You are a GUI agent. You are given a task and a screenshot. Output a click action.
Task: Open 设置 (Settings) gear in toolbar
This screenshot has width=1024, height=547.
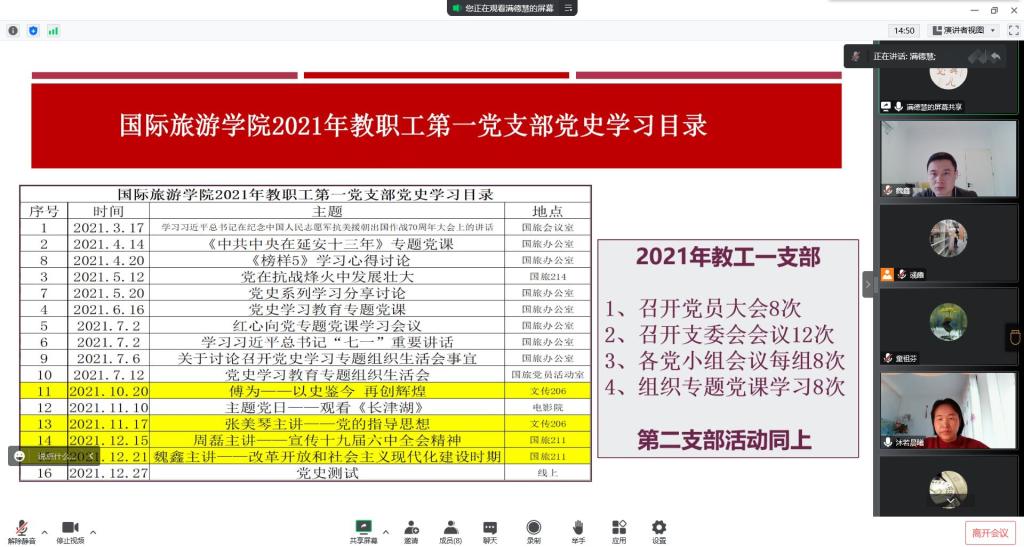tap(659, 531)
